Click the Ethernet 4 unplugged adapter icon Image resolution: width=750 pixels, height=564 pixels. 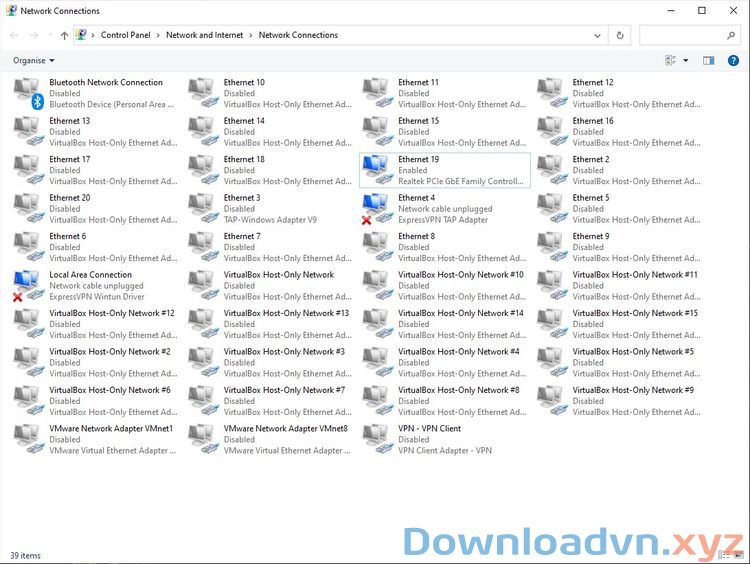coord(377,209)
